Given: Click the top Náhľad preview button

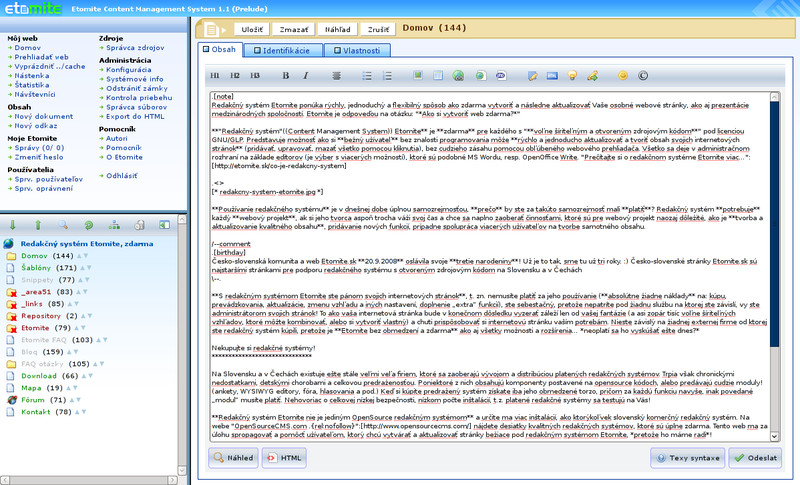Looking at the screenshot, I should pos(338,30).
